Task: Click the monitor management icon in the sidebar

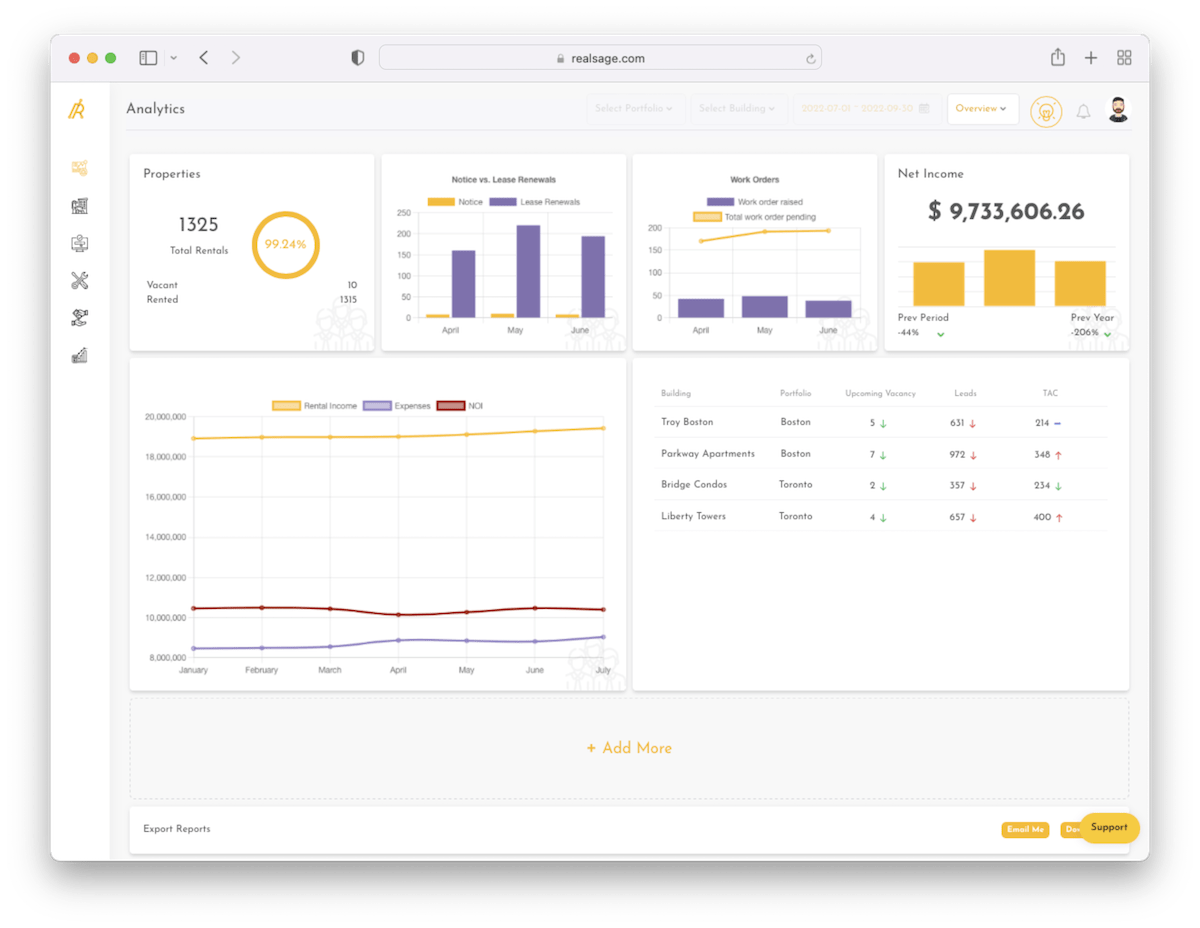Action: 80,243
